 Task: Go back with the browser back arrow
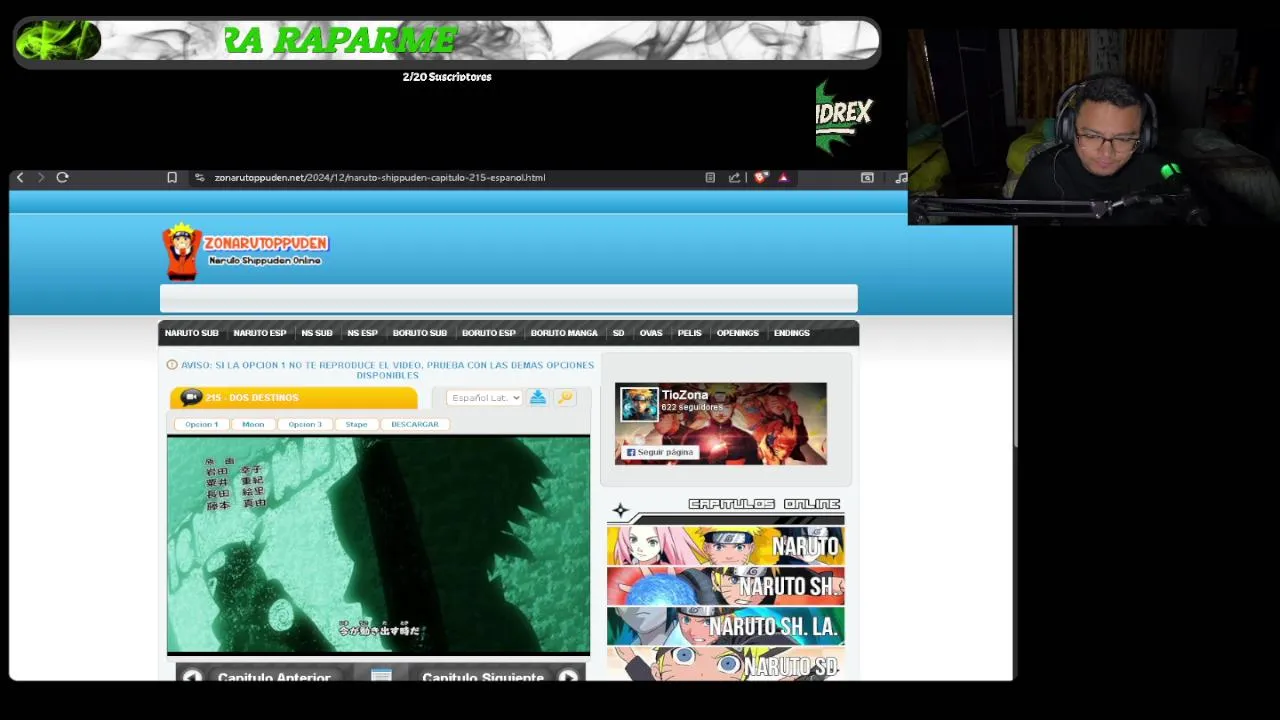[x=20, y=178]
